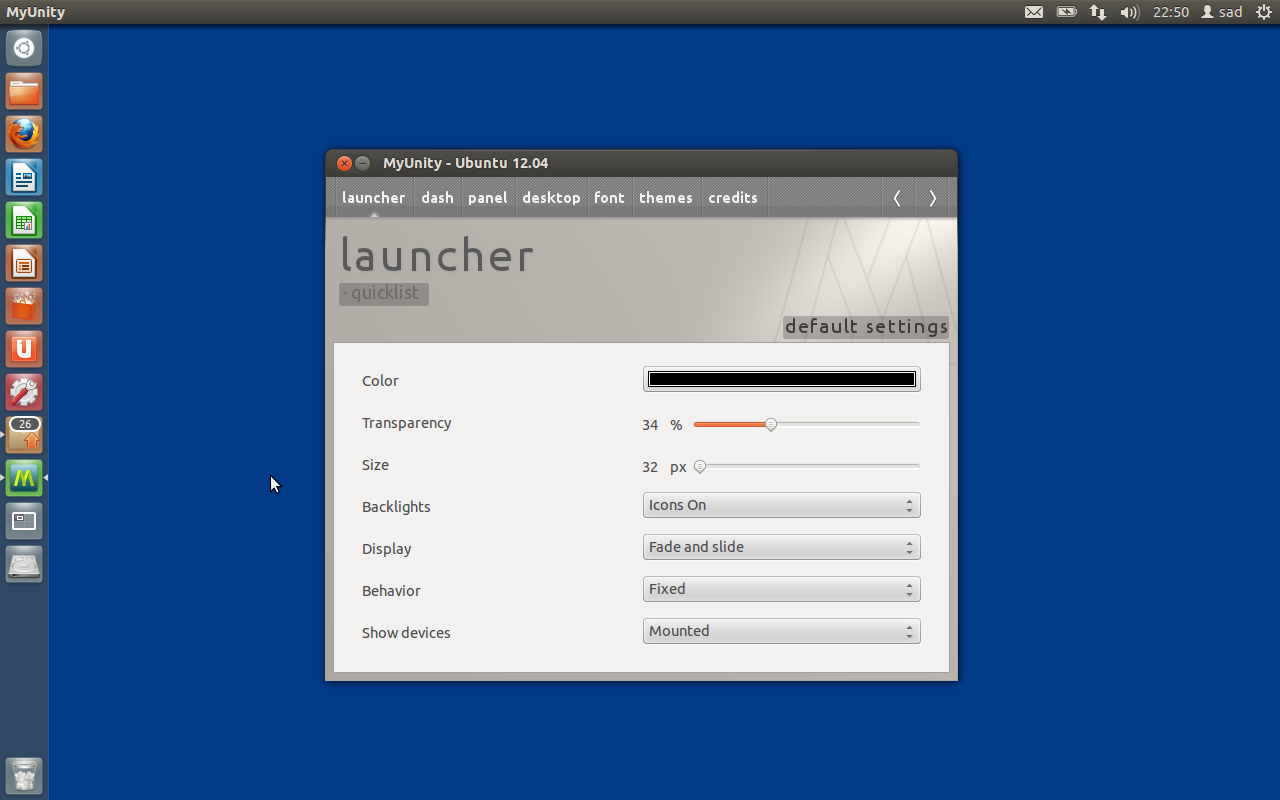Viewport: 1280px width, 800px height.
Task: Open Workspace Switcher launcher icon
Action: point(24,521)
